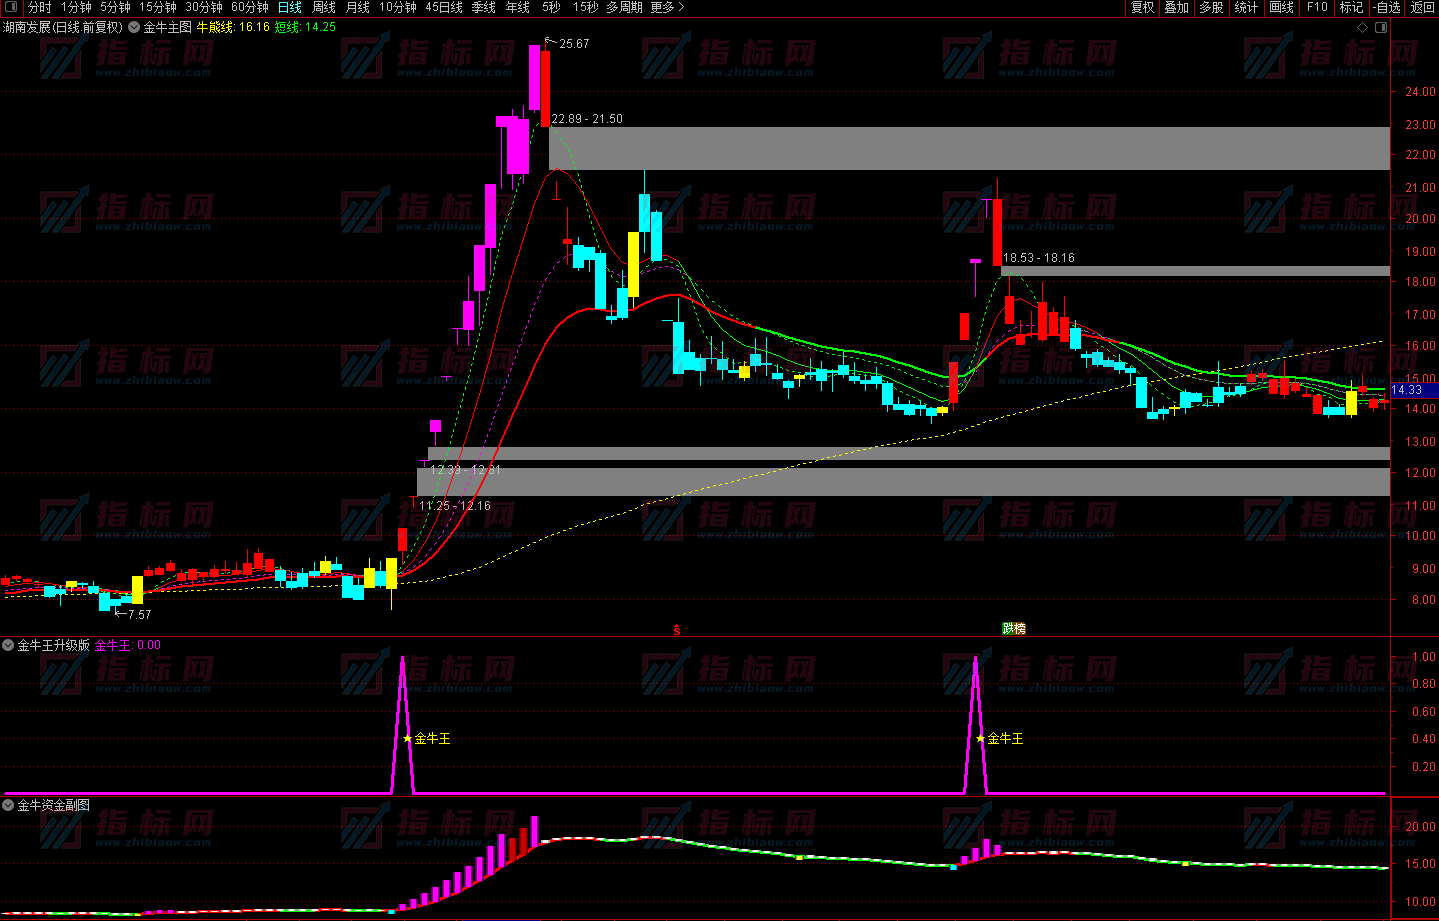Select the 45日线 period tab
This screenshot has height=921, width=1439.
(x=444, y=7)
